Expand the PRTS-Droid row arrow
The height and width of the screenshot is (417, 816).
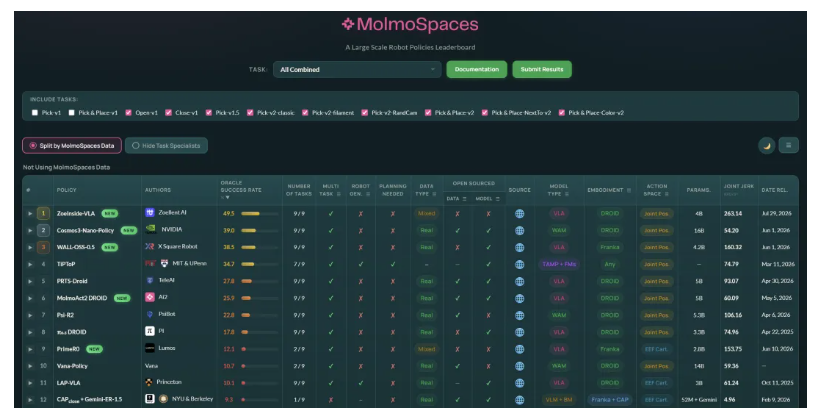tap(30, 281)
